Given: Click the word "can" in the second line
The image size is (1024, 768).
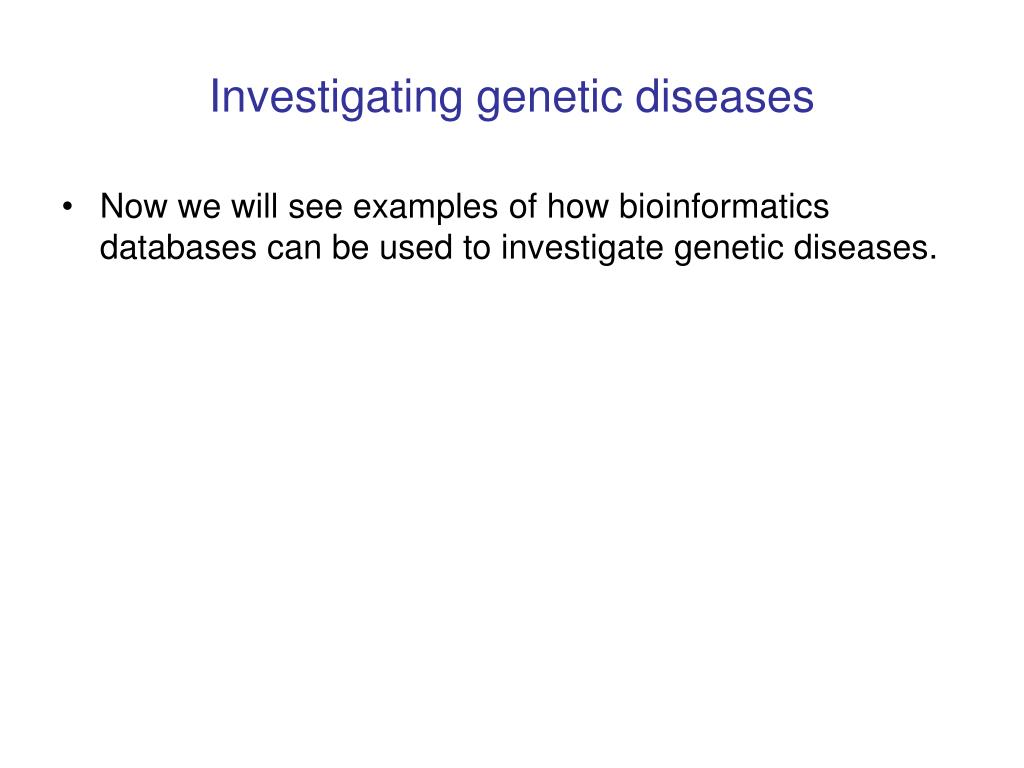Looking at the screenshot, I should click(x=294, y=250).
